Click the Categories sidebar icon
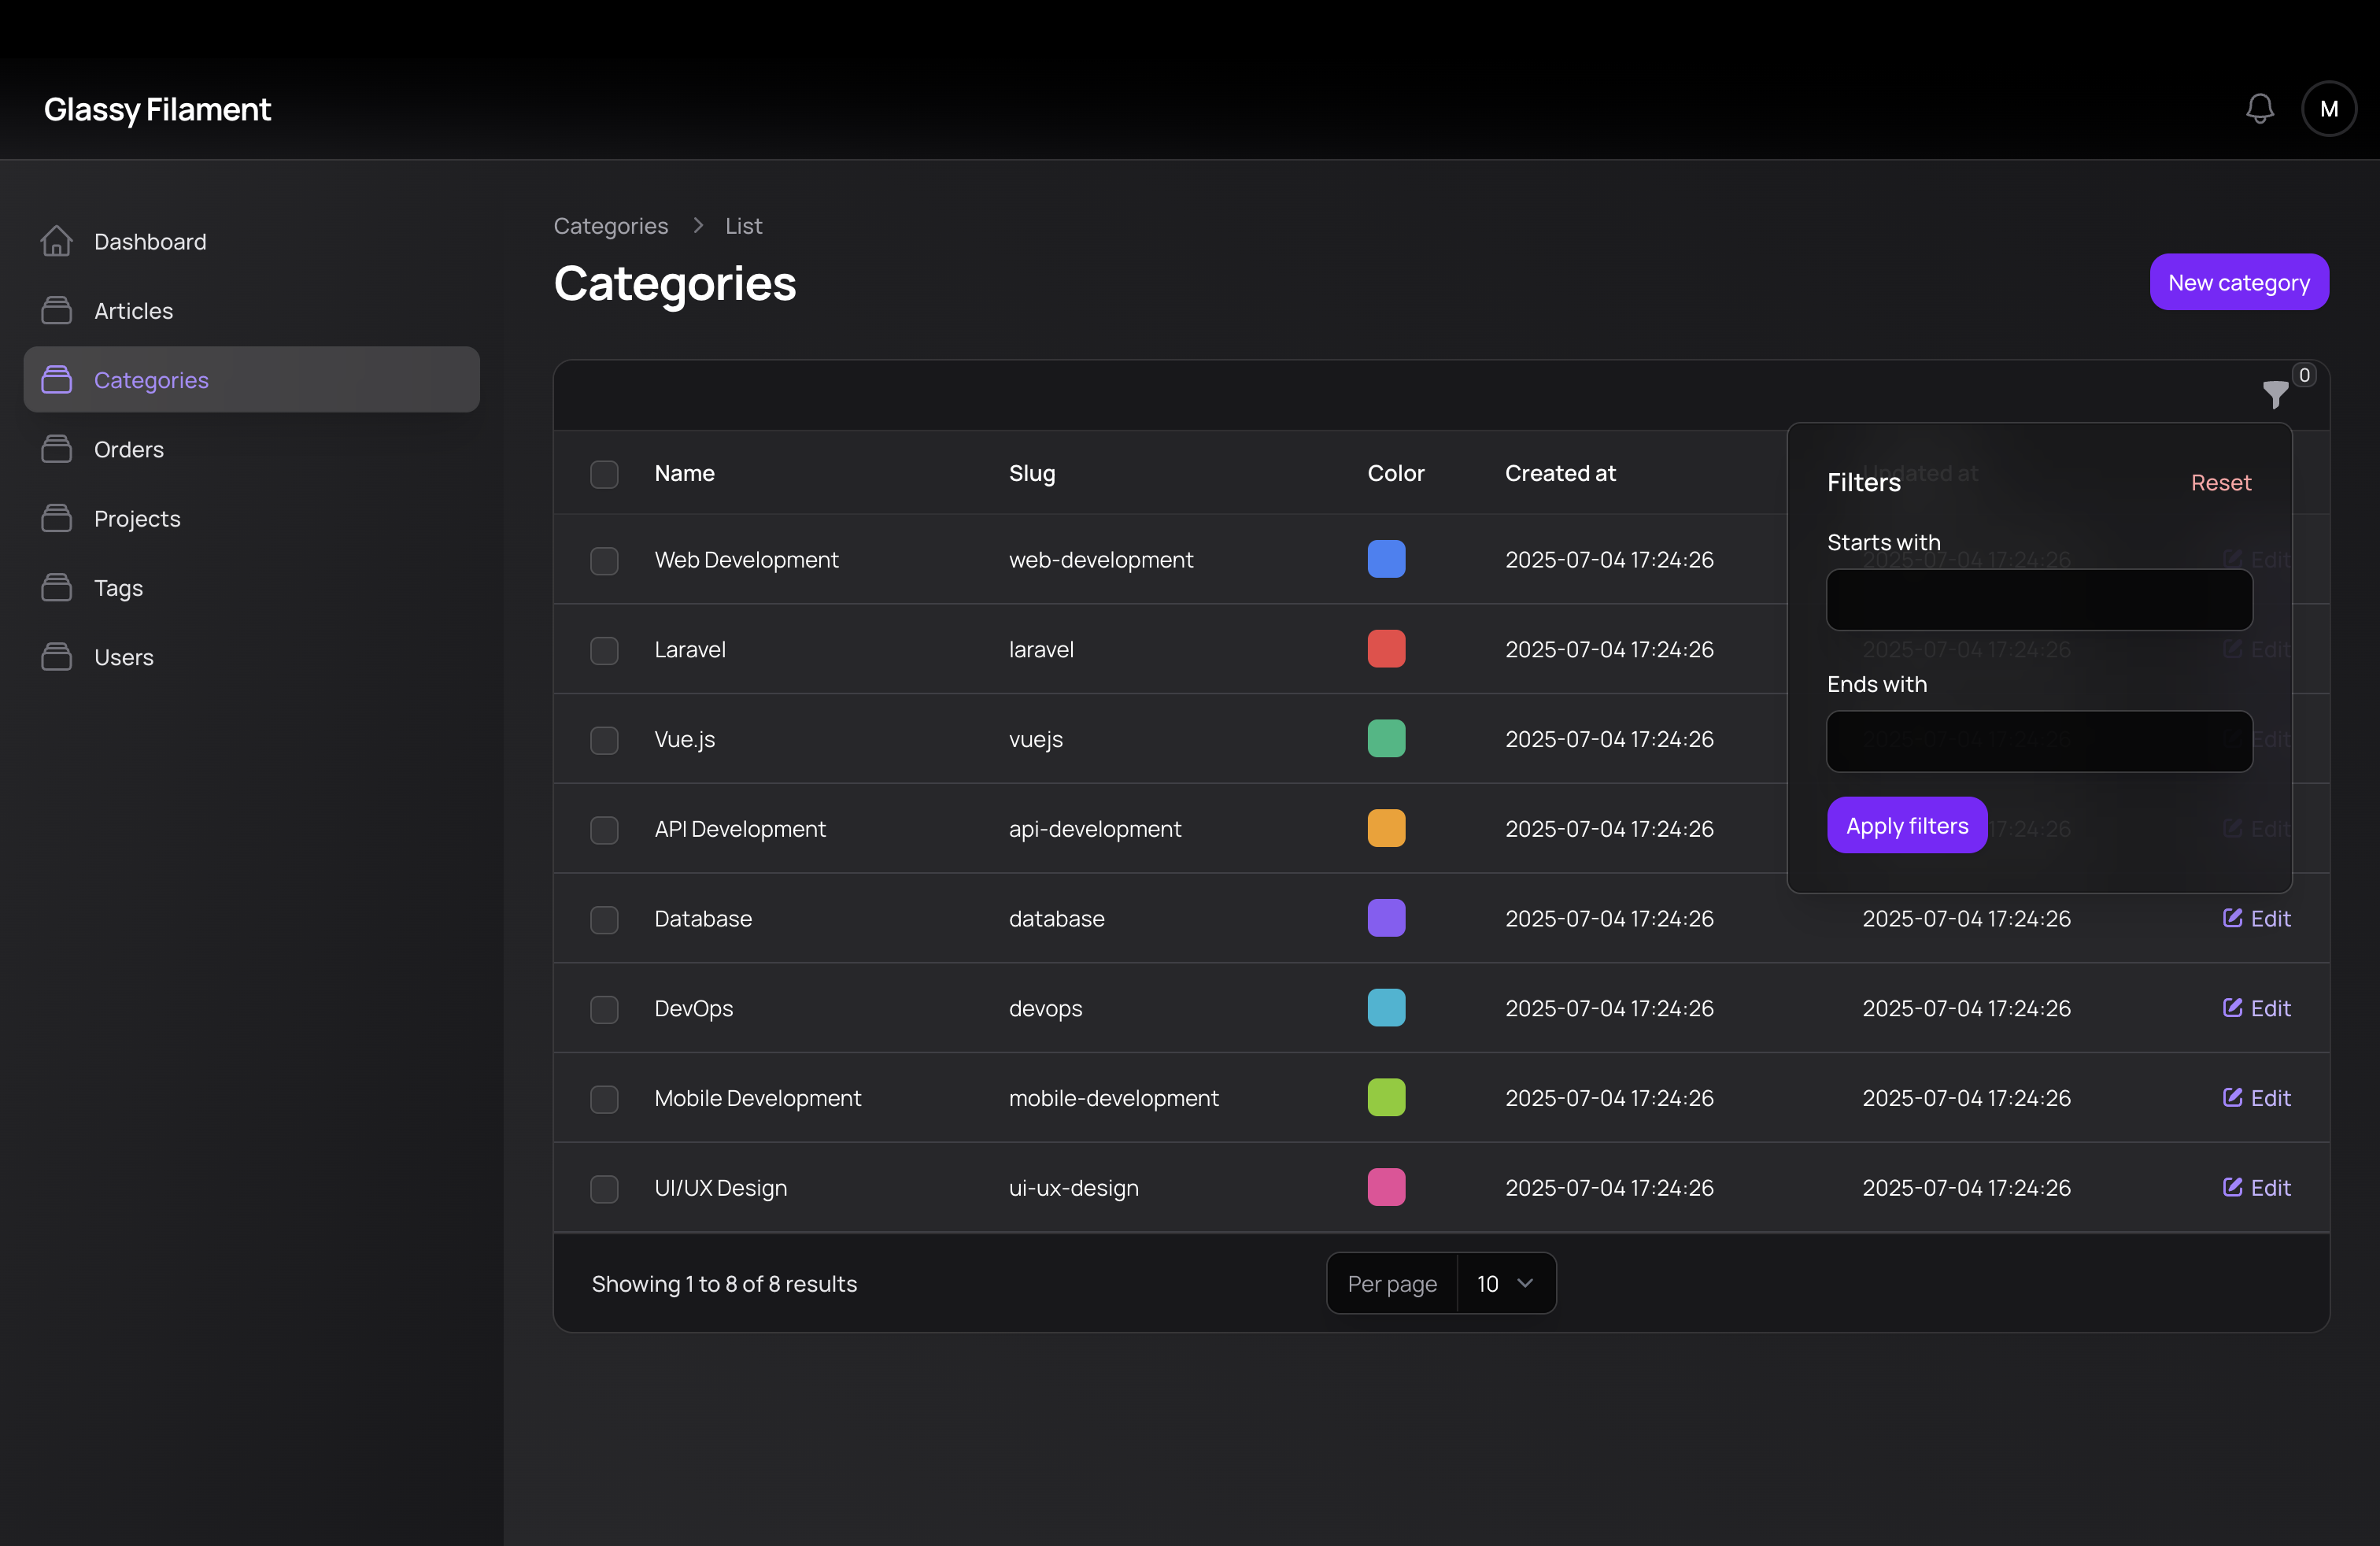The width and height of the screenshot is (2380, 1546). 57,380
